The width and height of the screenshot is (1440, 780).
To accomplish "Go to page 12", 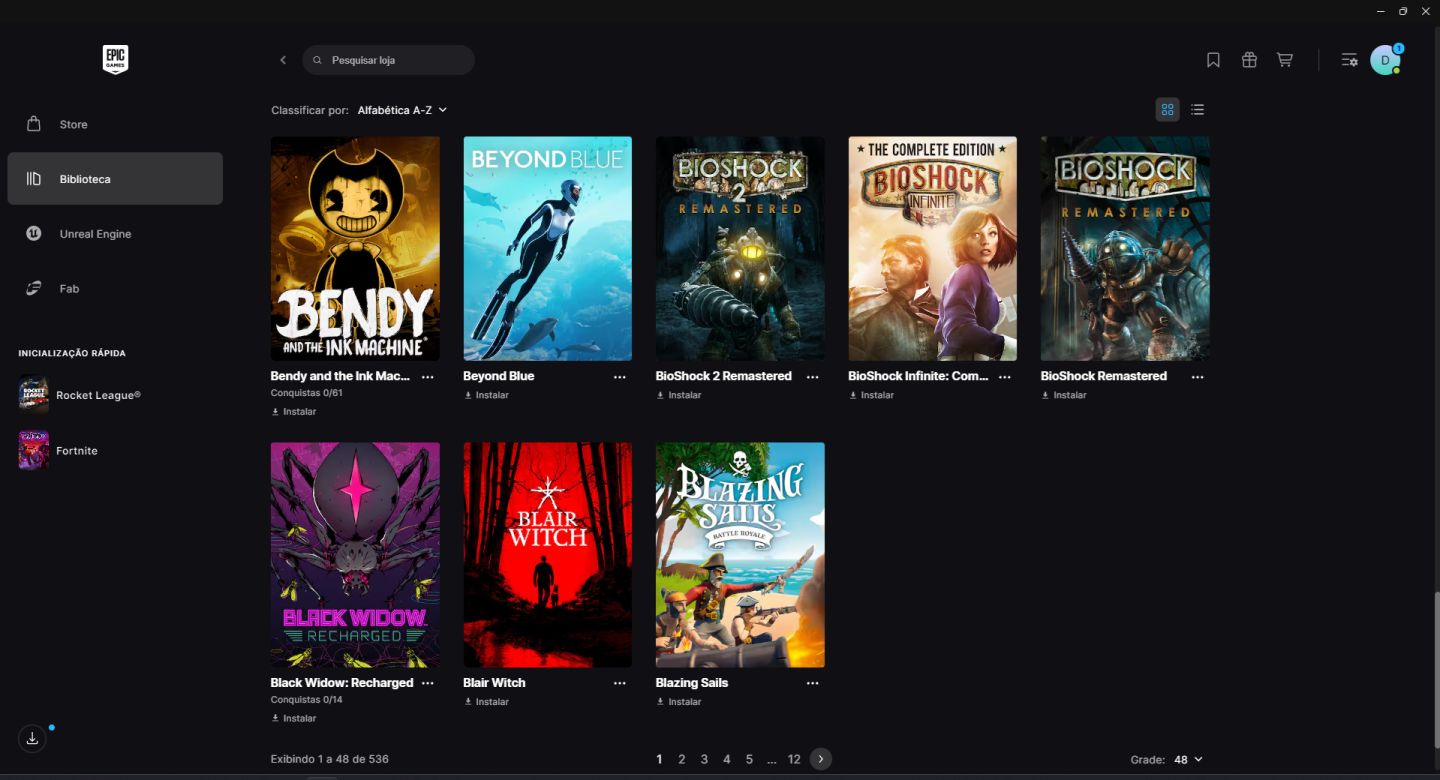I will (x=794, y=760).
